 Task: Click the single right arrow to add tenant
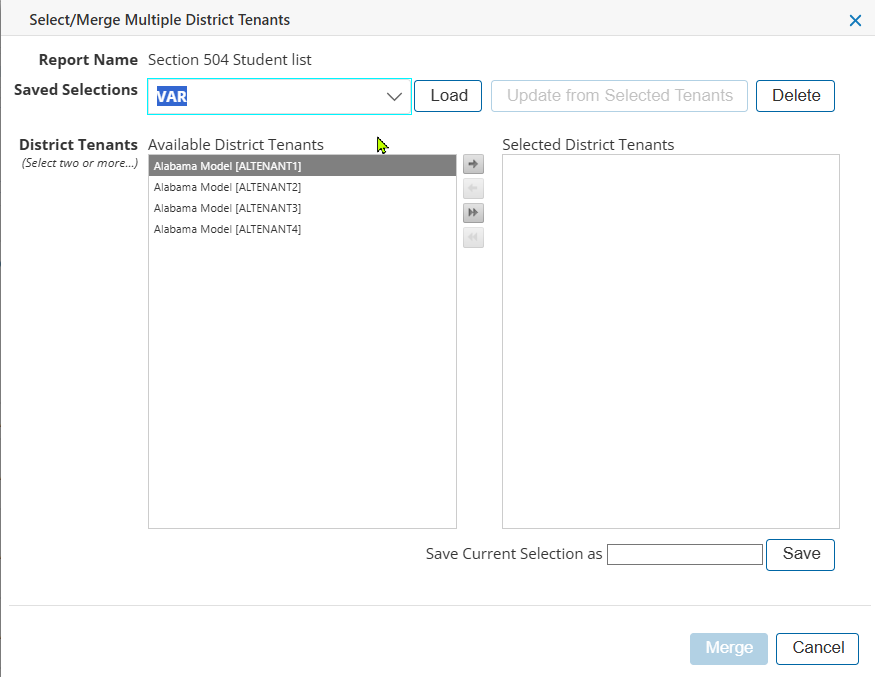click(473, 165)
